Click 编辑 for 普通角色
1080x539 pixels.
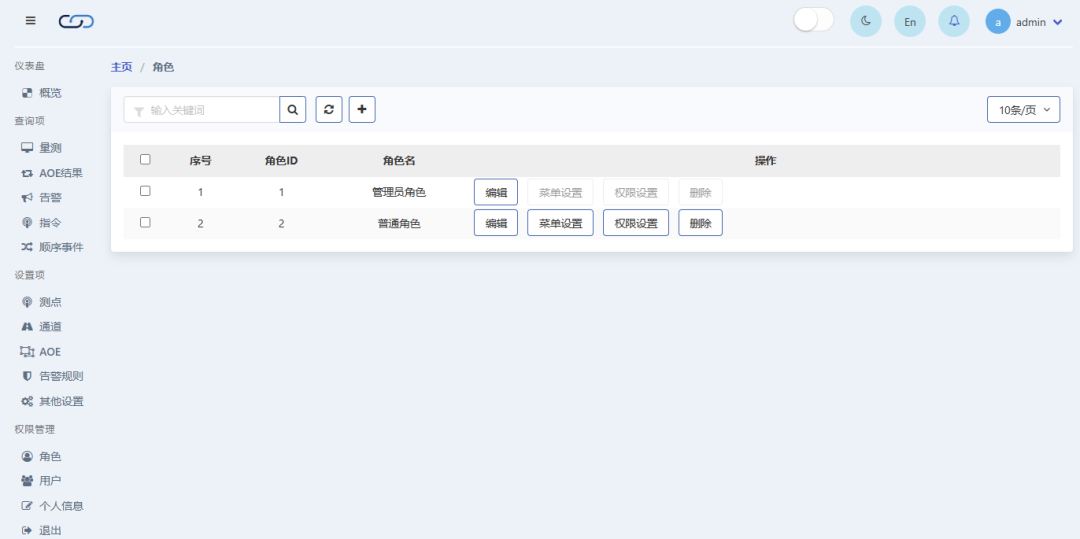(x=496, y=223)
